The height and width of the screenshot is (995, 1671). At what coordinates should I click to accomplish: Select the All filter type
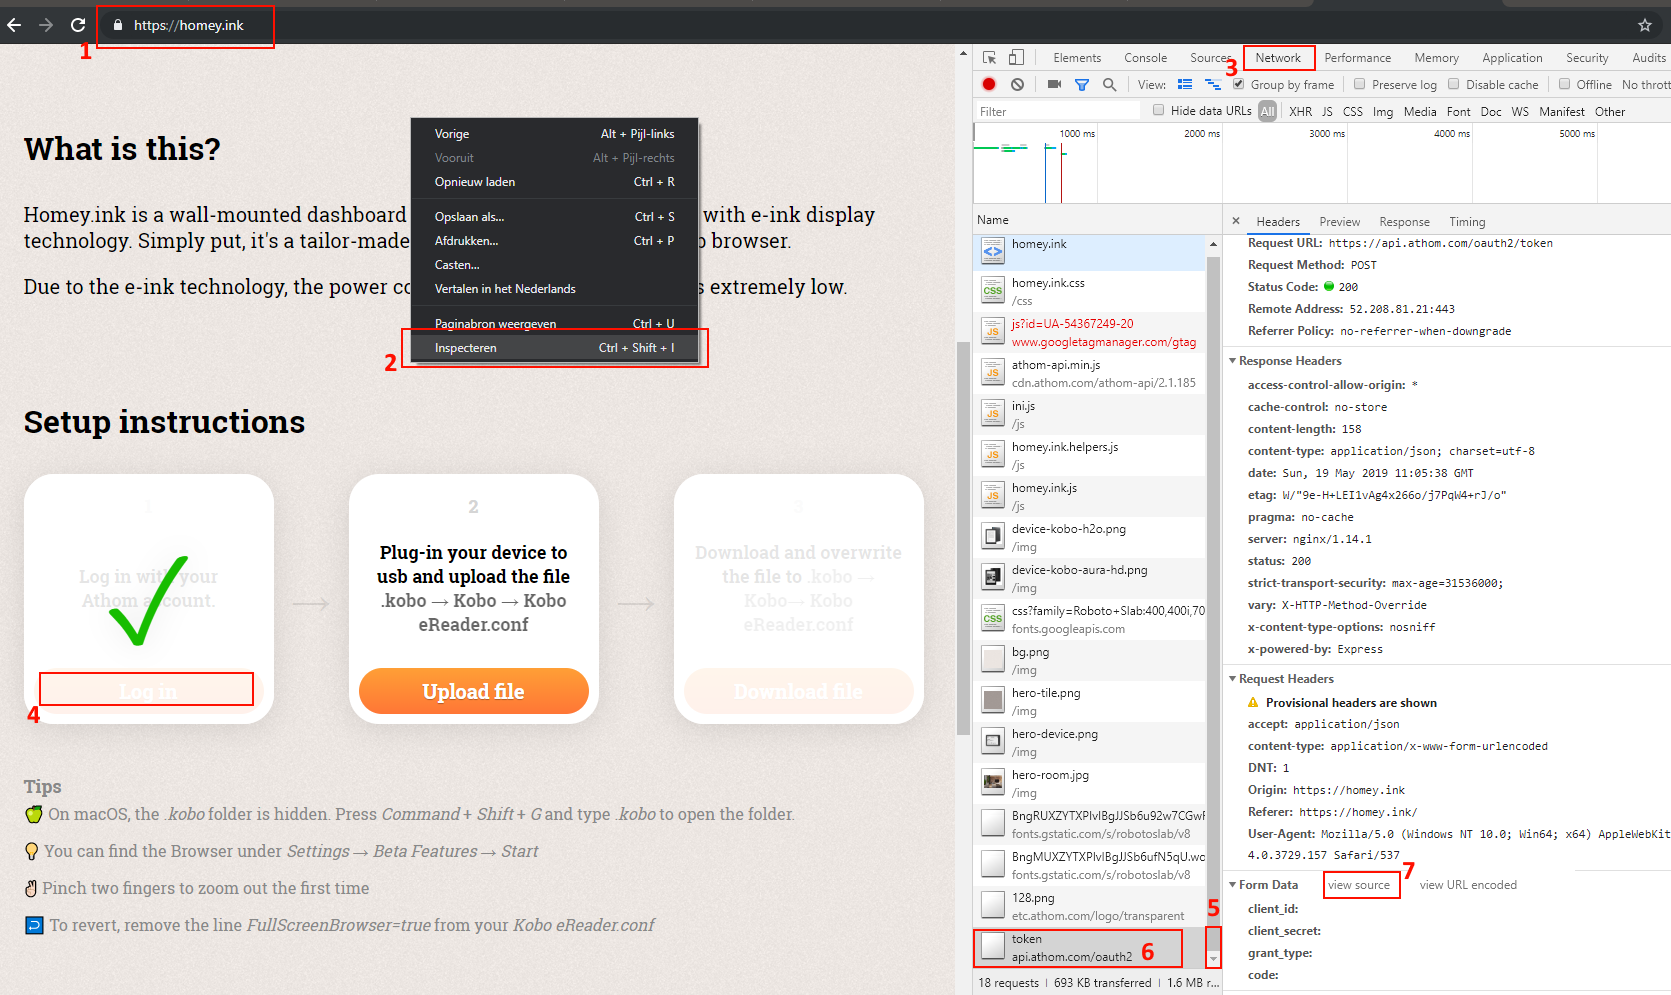1267,112
